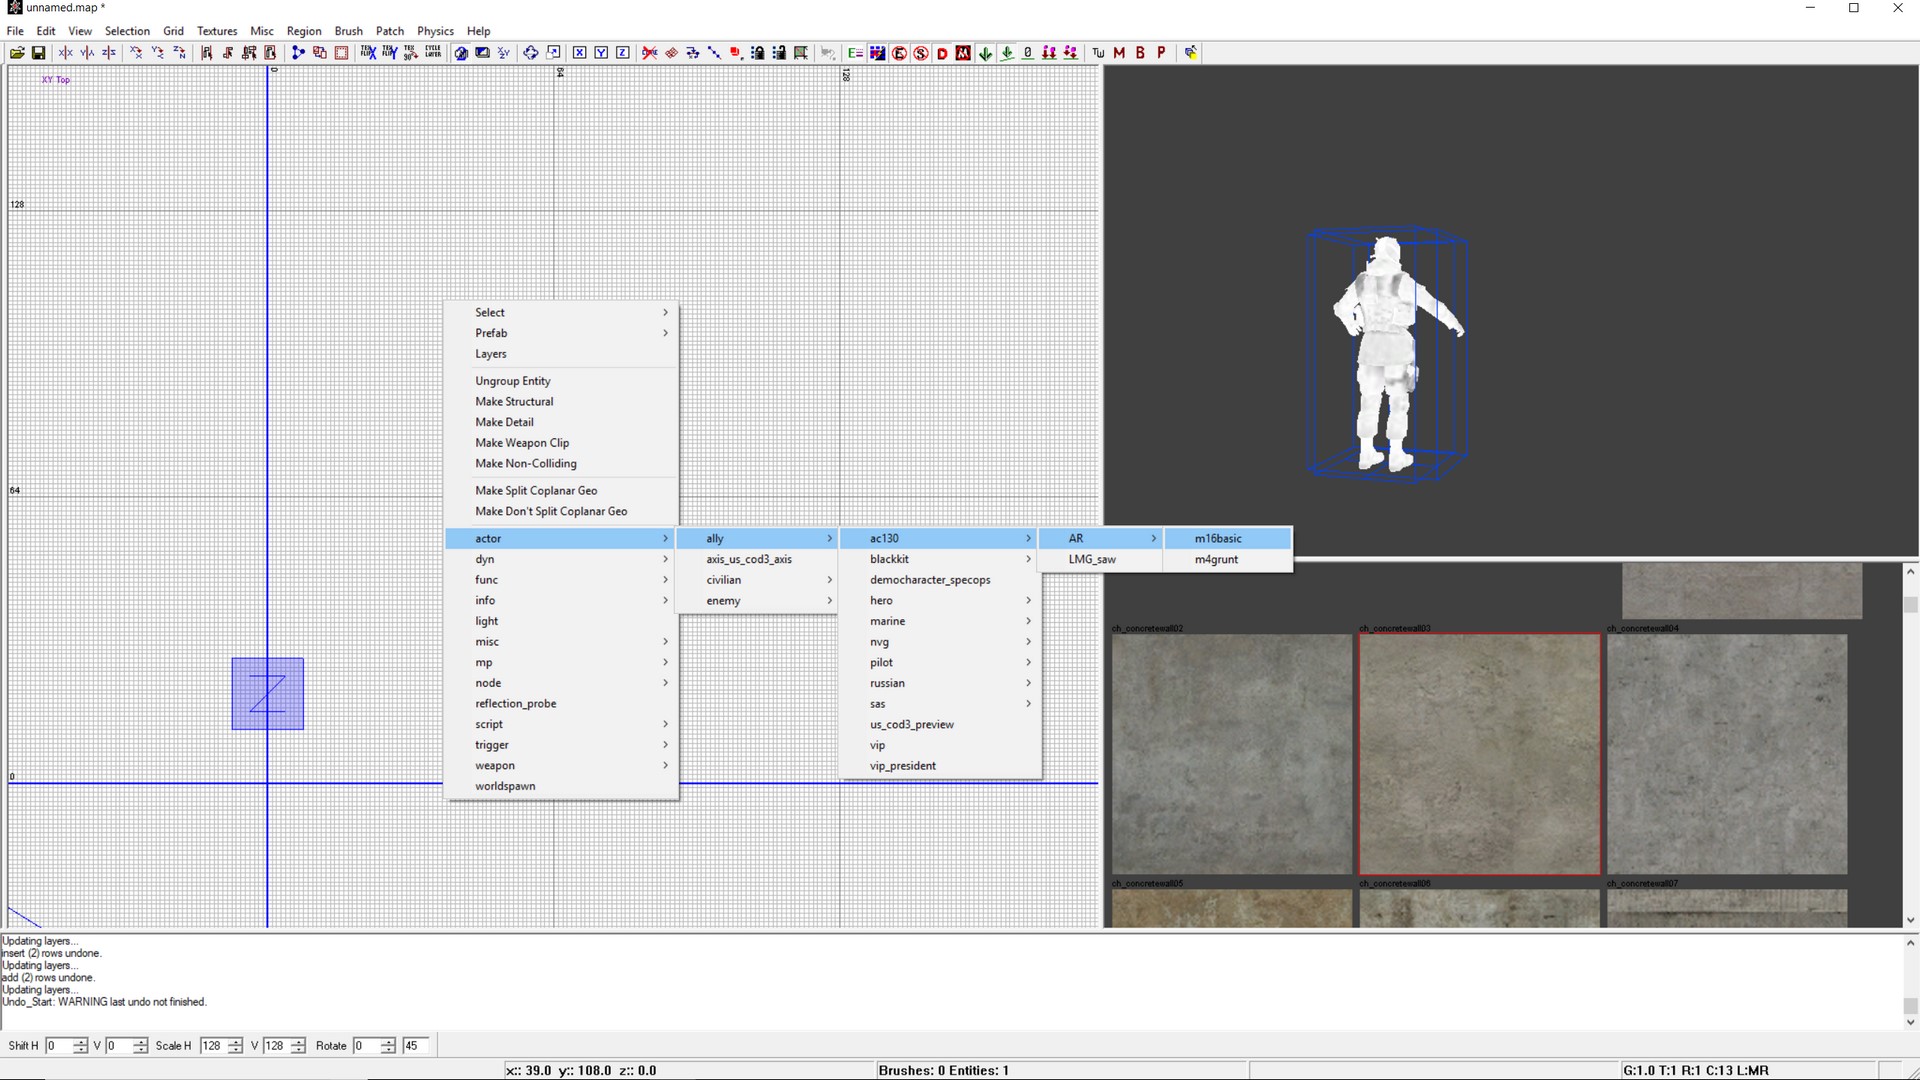Click the red D toolbar icon
This screenshot has height=1080, width=1920.
coord(942,53)
